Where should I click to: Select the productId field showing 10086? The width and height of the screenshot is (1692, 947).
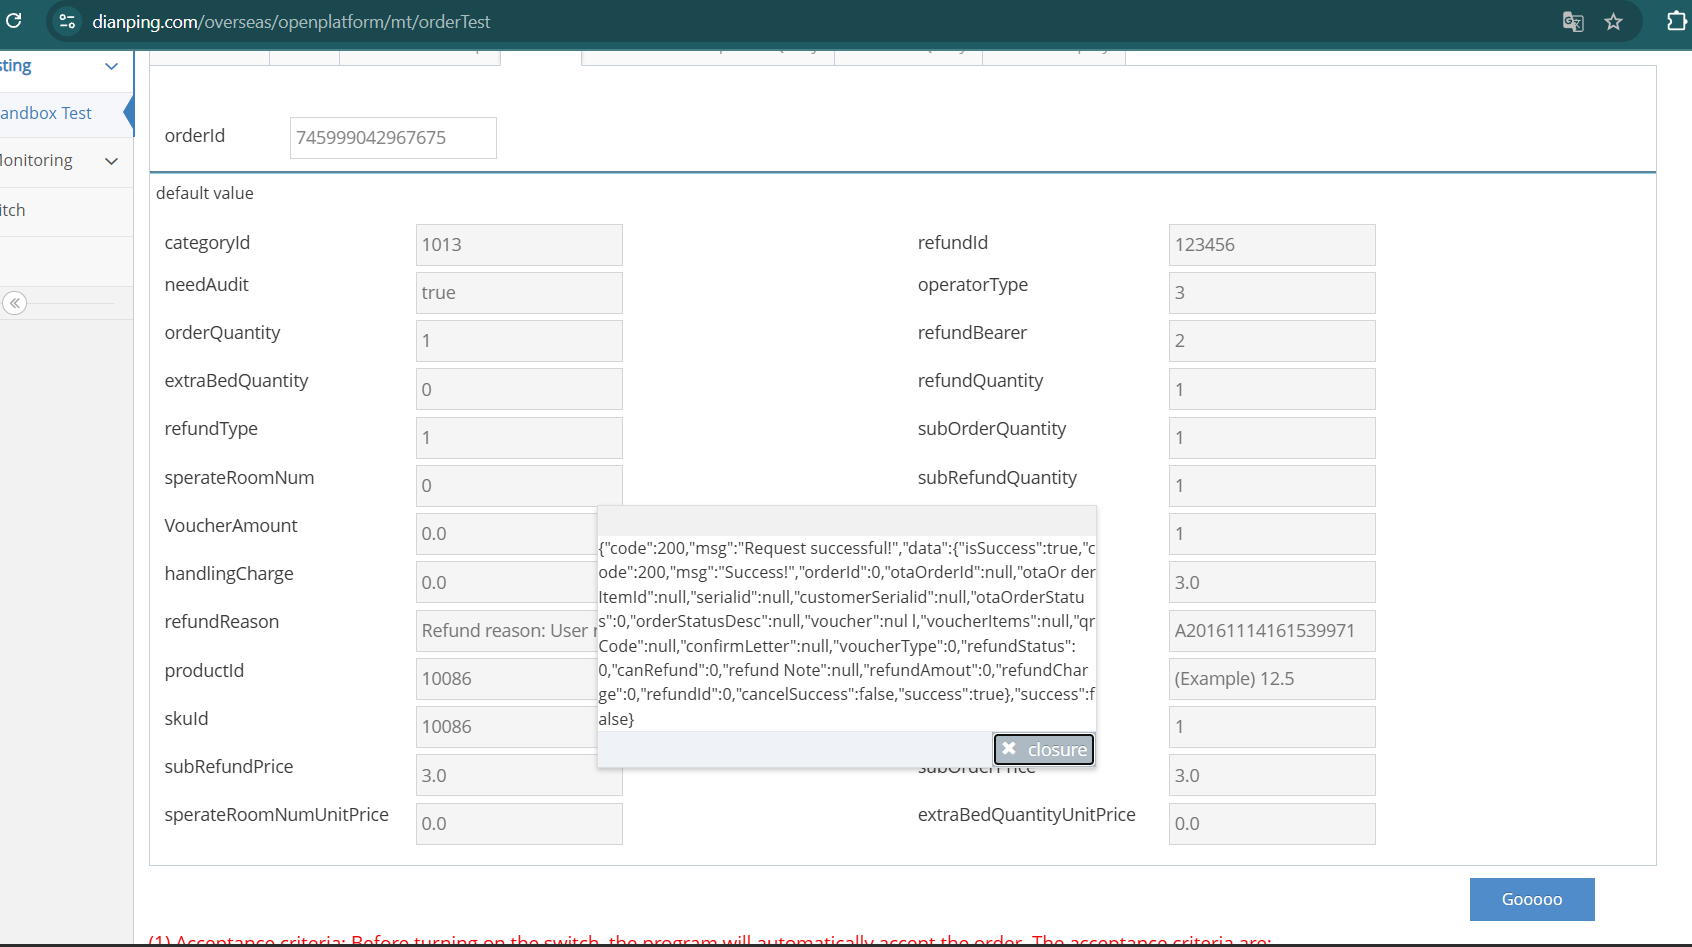point(505,679)
